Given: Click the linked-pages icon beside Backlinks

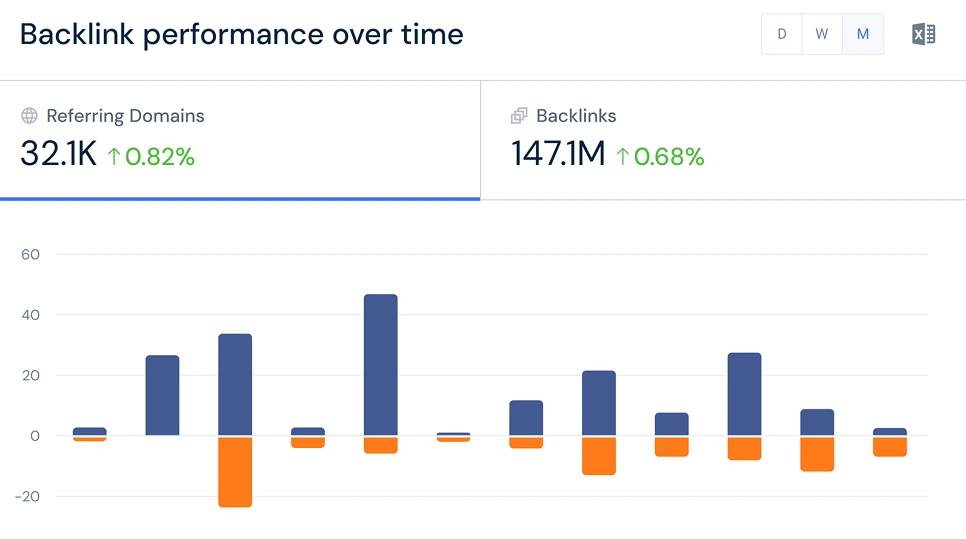Looking at the screenshot, I should pyautogui.click(x=519, y=116).
